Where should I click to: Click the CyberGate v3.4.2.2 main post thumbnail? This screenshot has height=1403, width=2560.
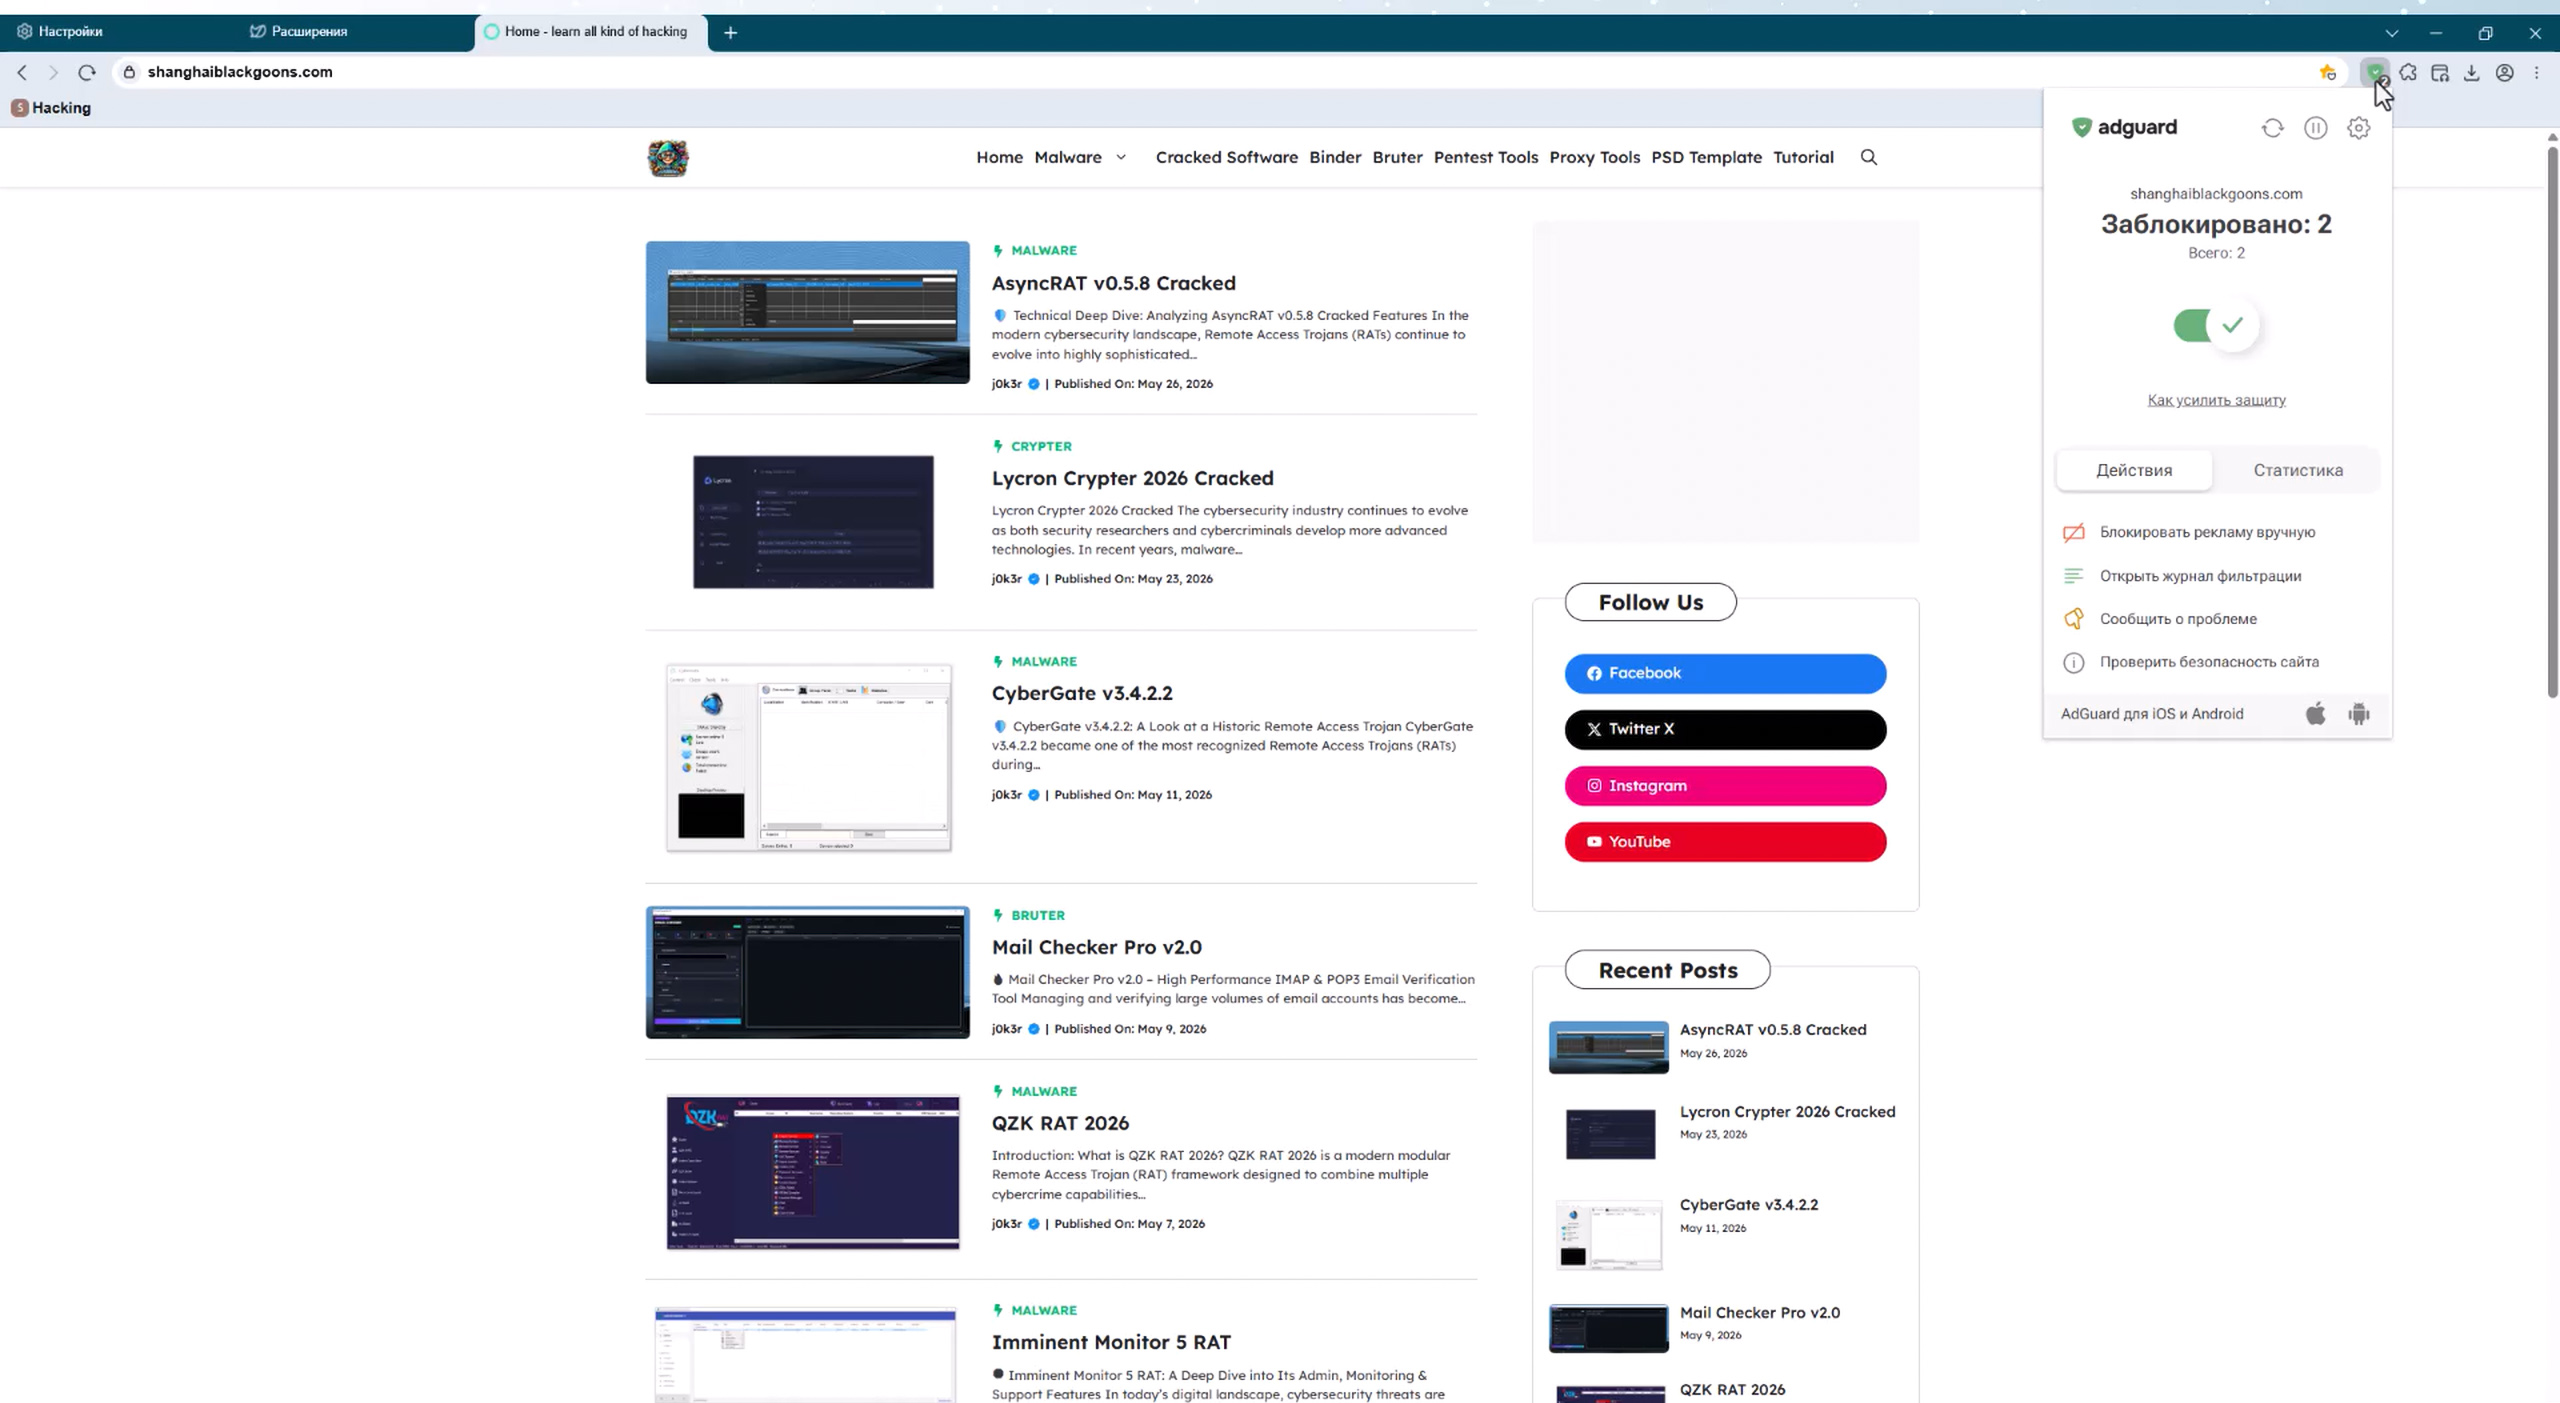[x=808, y=757]
